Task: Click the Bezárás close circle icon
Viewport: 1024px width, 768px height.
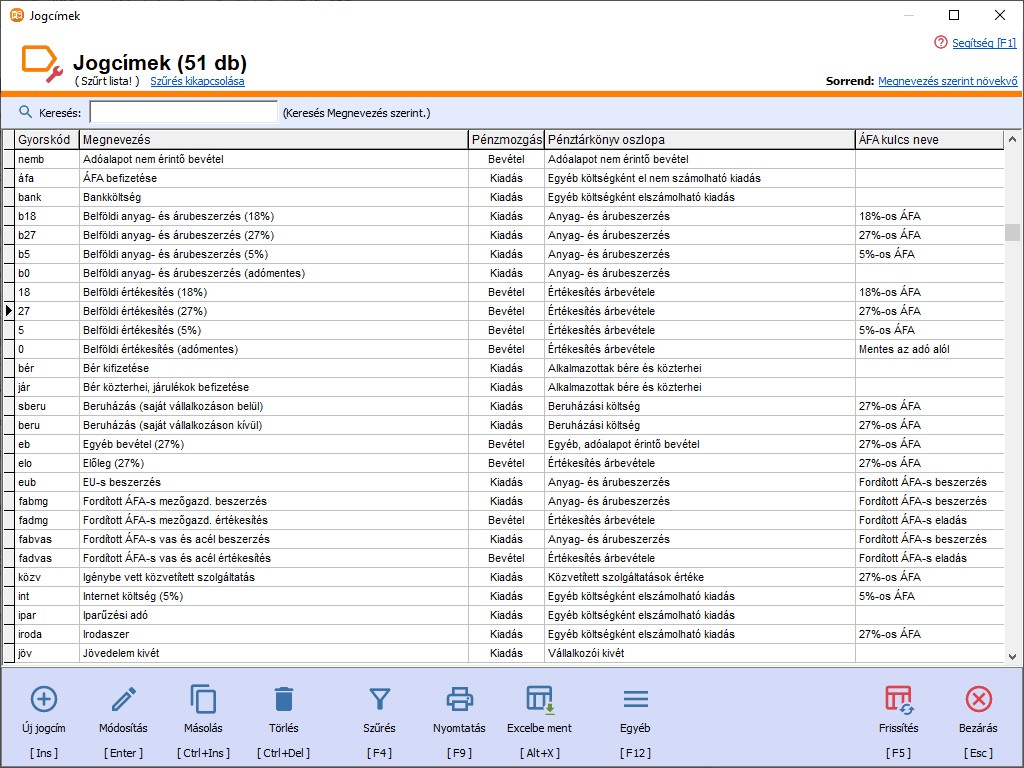Action: (978, 699)
